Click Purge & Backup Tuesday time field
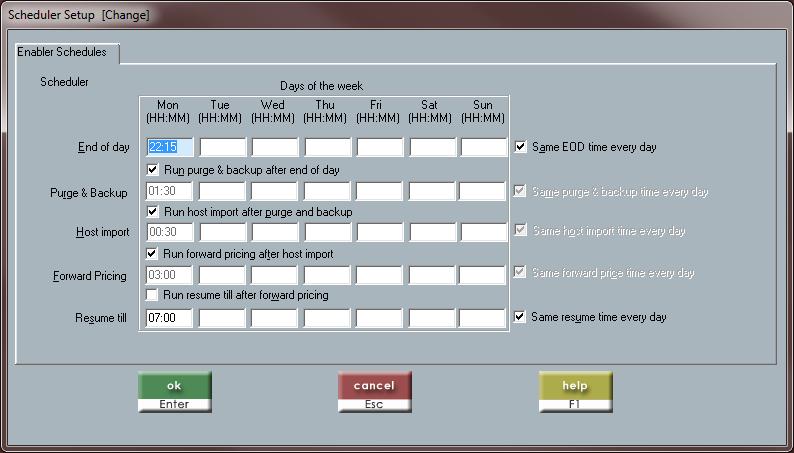This screenshot has width=794, height=453. point(222,191)
